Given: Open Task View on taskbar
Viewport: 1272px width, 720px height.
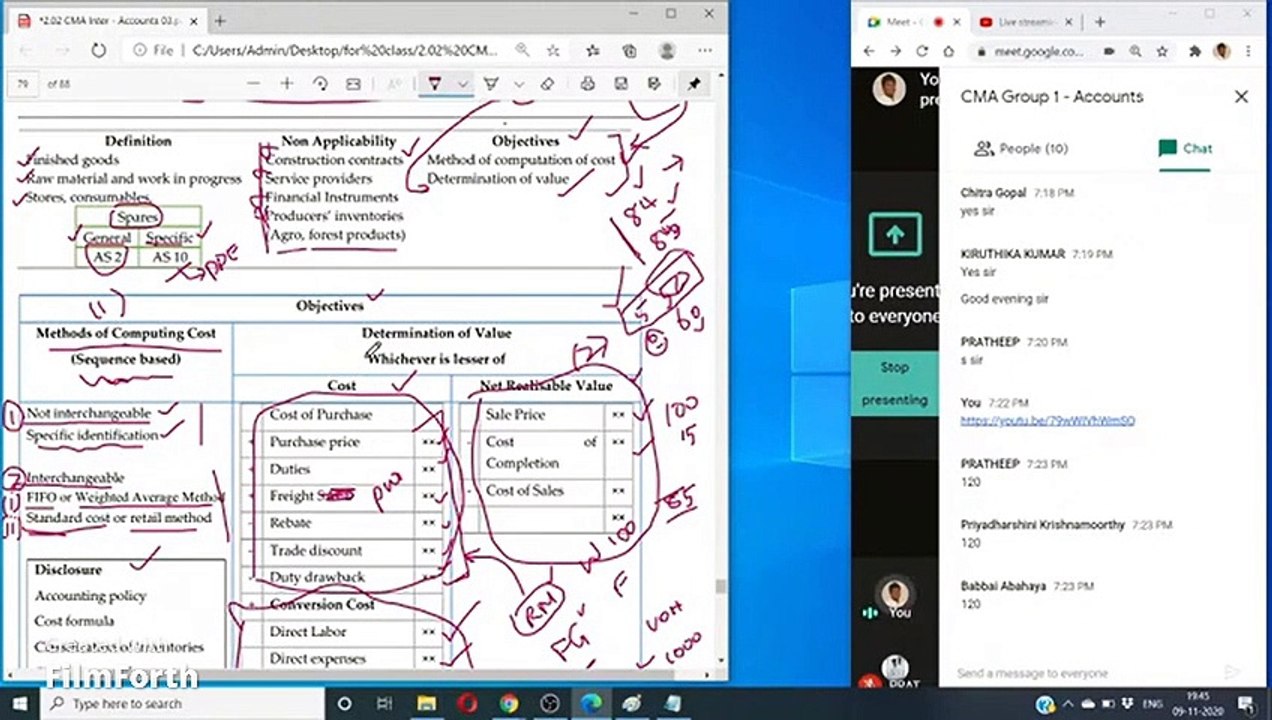Looking at the screenshot, I should tap(385, 704).
